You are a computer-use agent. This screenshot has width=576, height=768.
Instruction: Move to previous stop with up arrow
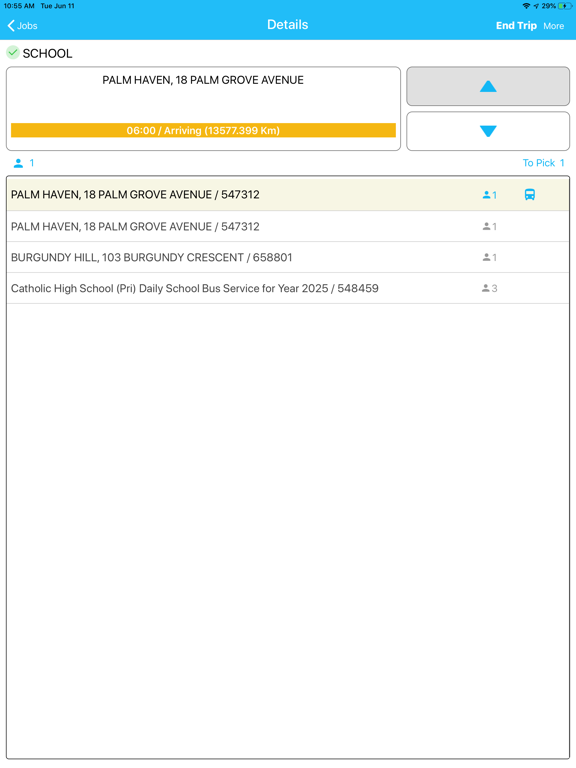tap(488, 86)
